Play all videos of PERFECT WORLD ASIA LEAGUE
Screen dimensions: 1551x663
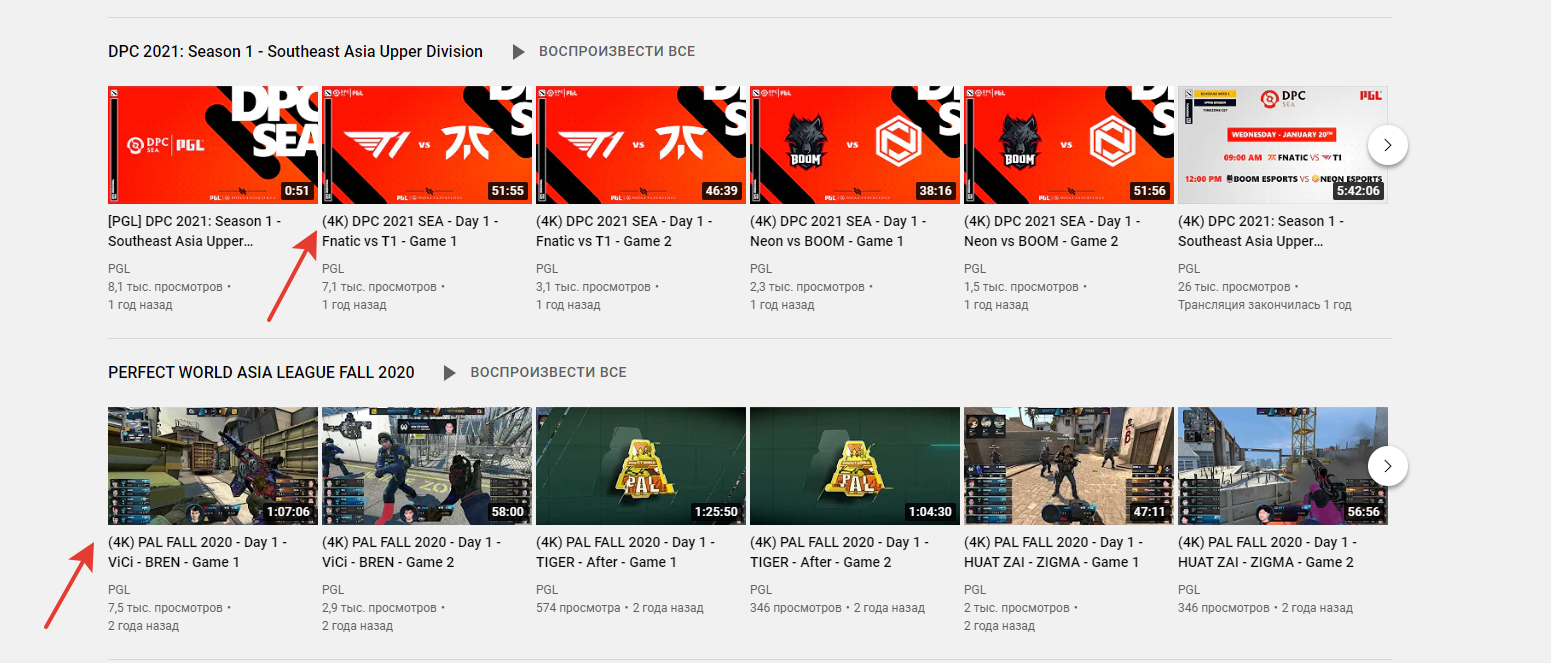pyautogui.click(x=549, y=372)
